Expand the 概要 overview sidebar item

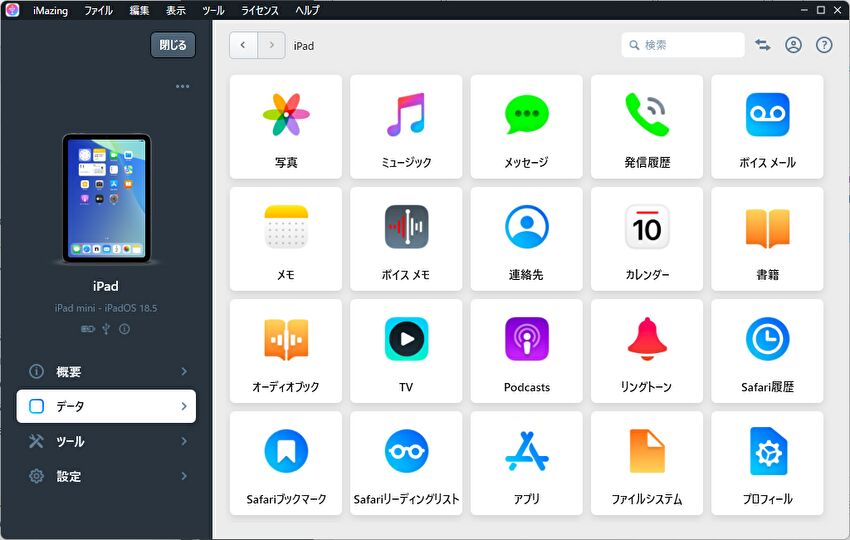tap(106, 371)
